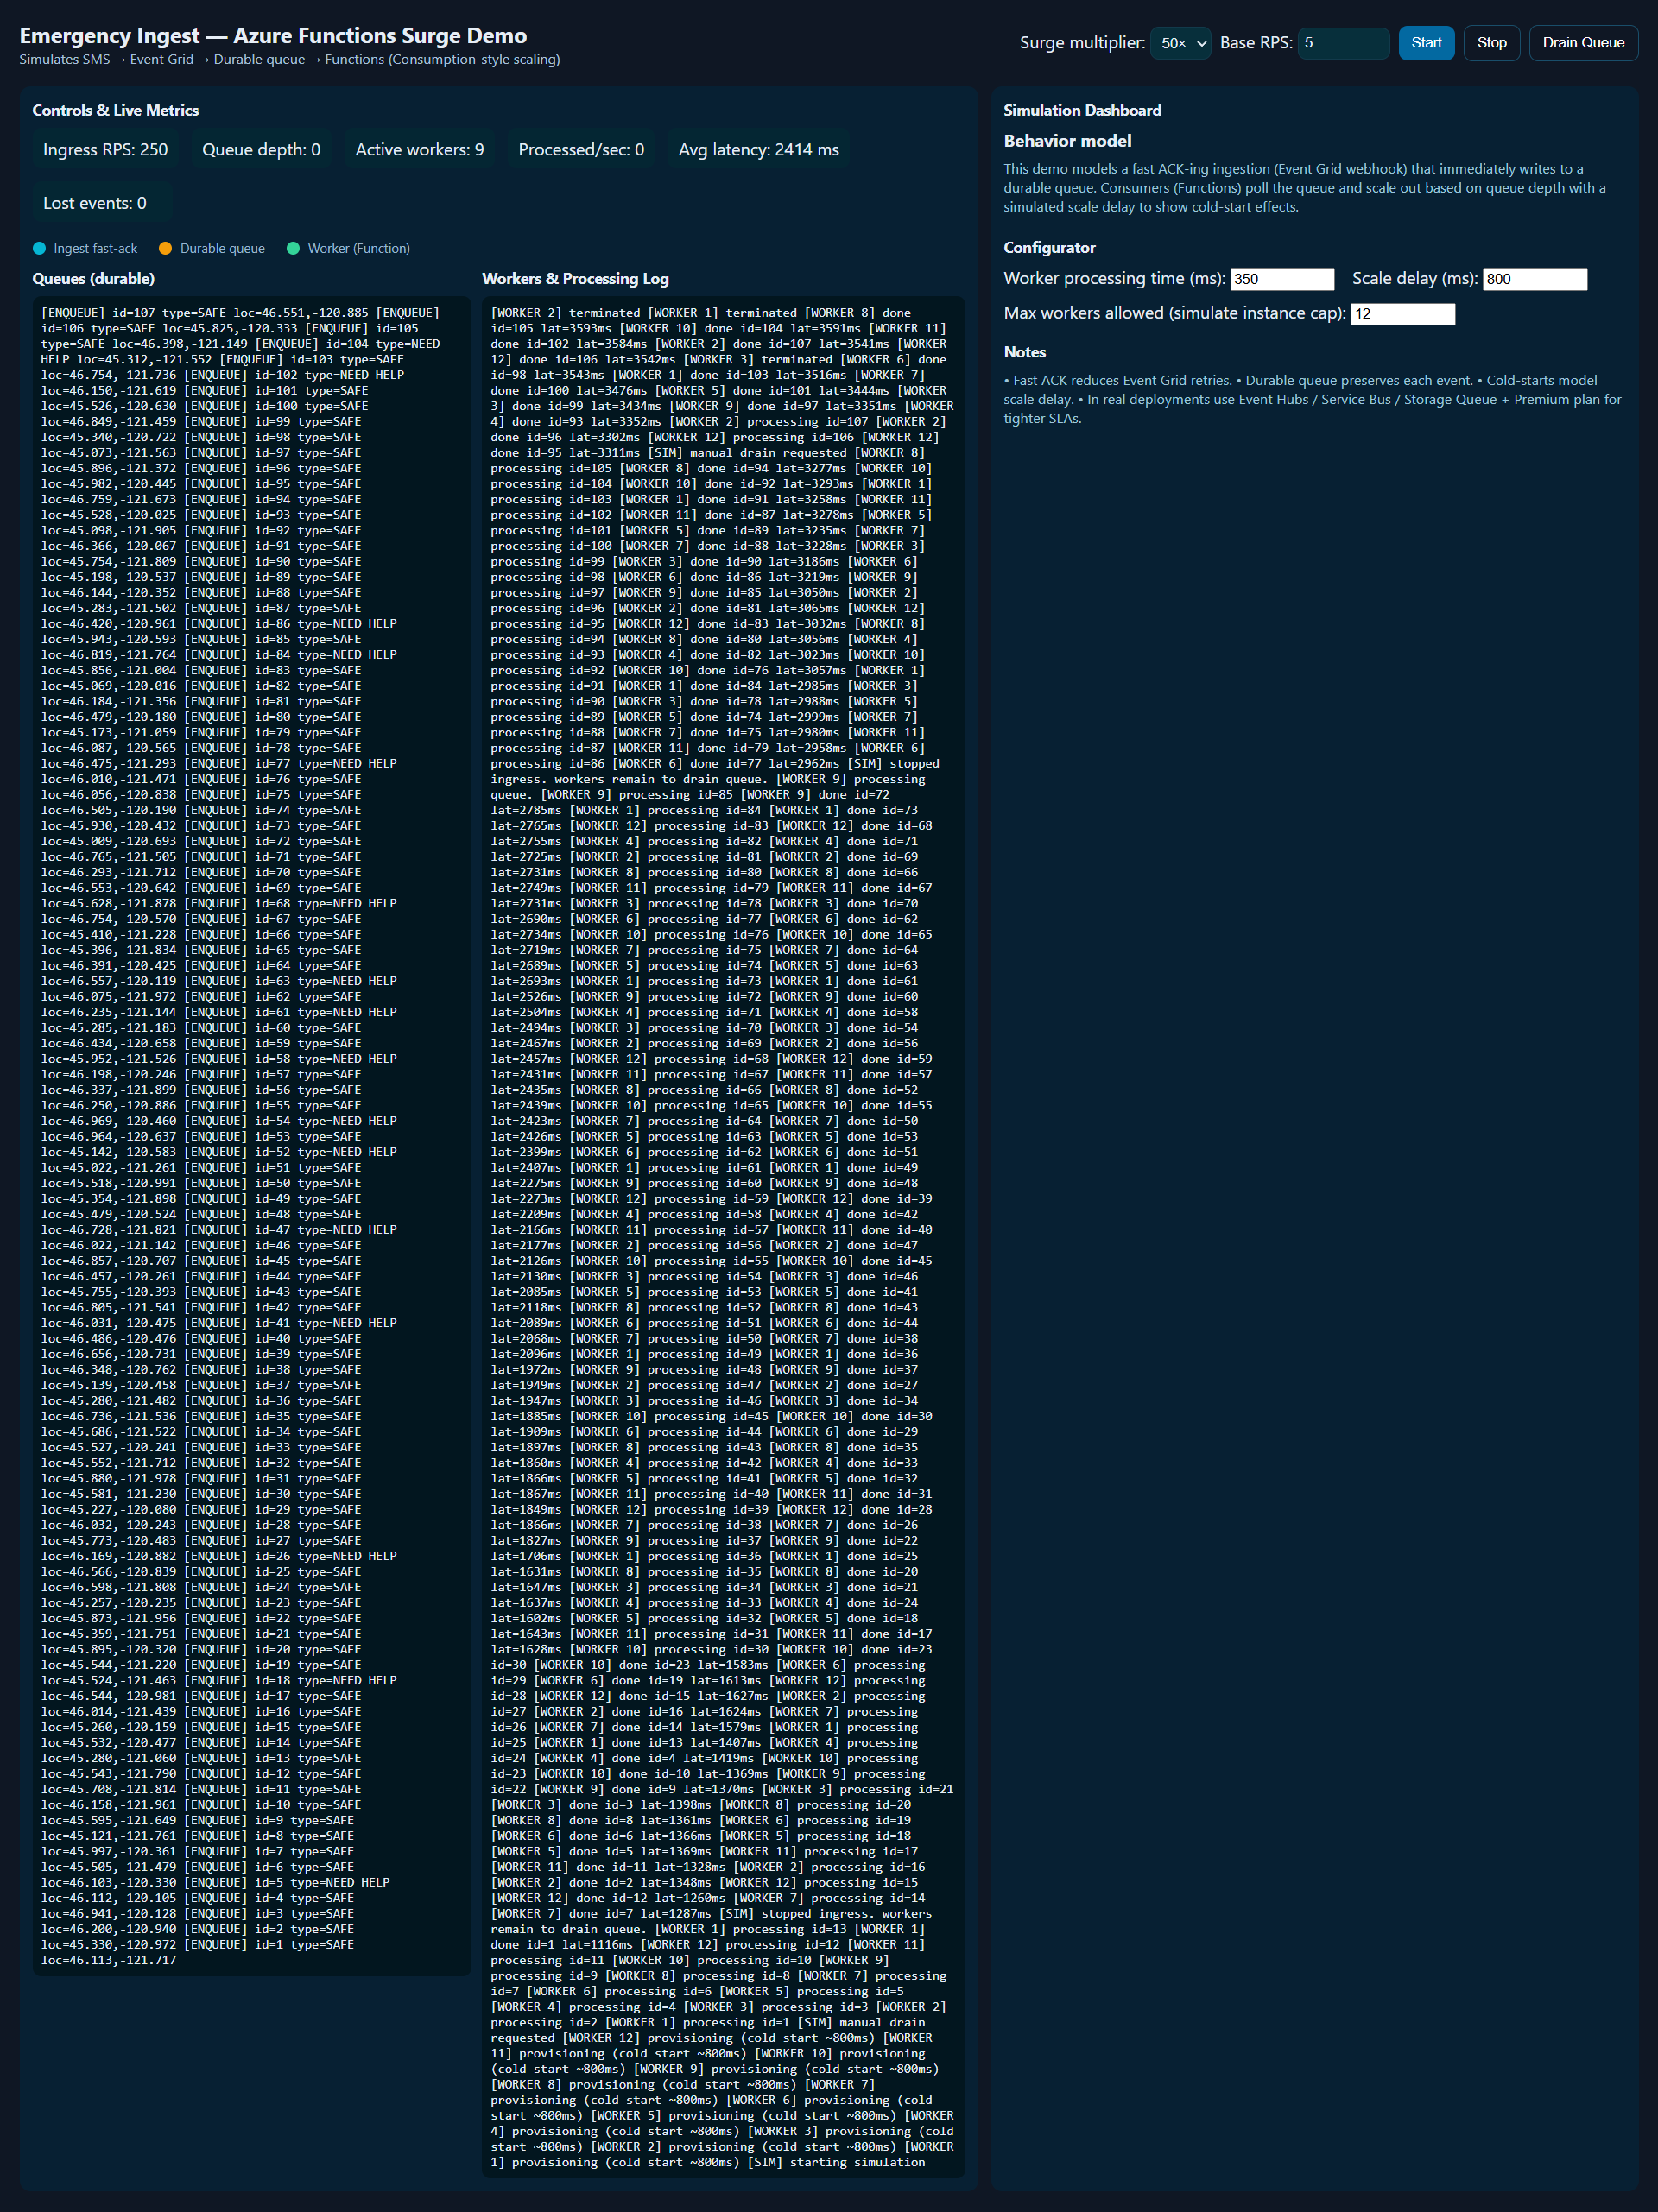The image size is (1658, 2212).
Task: Click the Queue depth metric chip
Action: (x=261, y=150)
